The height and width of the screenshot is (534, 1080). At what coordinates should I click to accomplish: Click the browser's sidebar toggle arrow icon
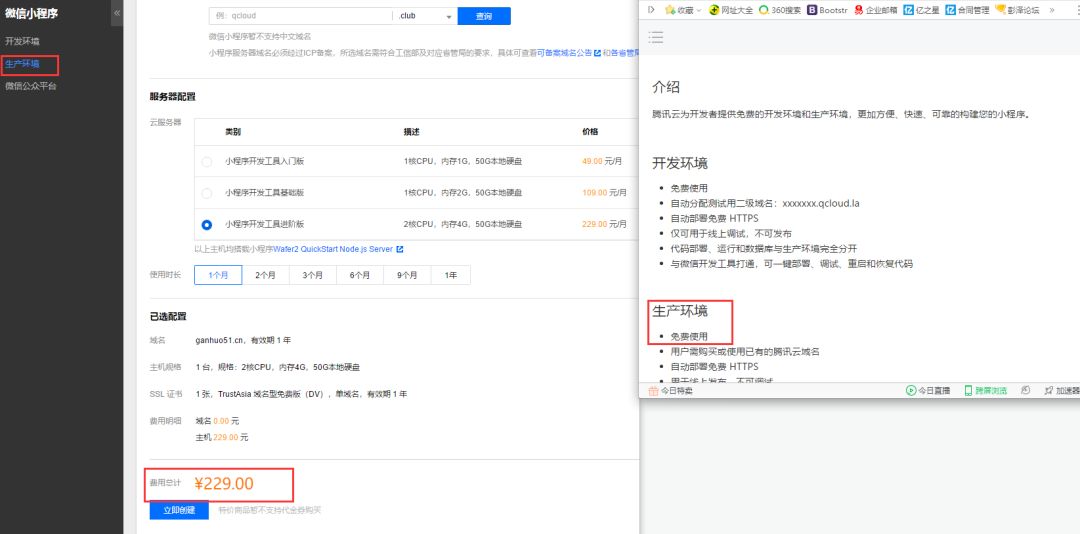[x=652, y=10]
